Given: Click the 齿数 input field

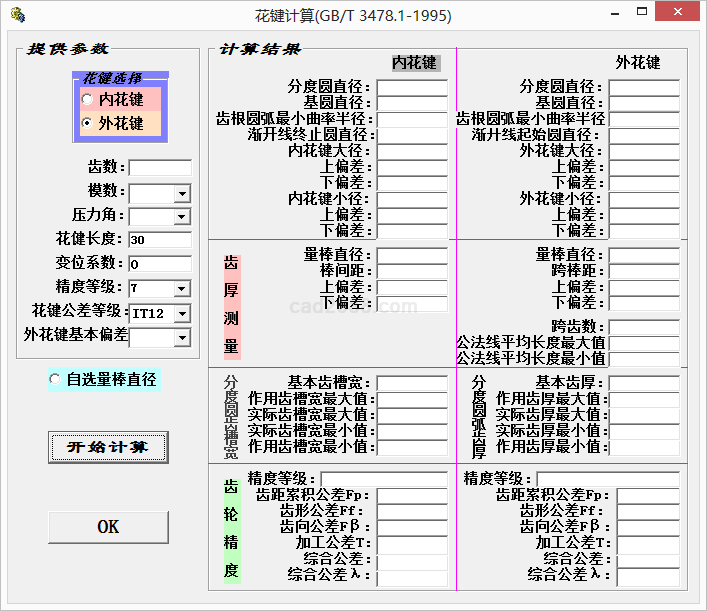Looking at the screenshot, I should [159, 168].
